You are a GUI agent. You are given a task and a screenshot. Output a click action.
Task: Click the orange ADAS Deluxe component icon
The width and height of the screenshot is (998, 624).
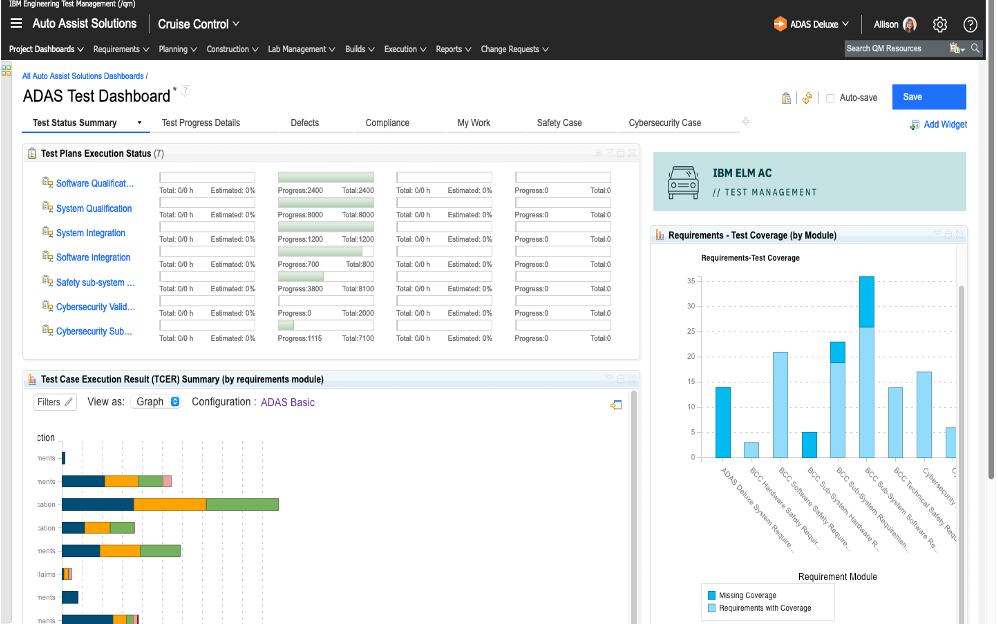[x=780, y=24]
